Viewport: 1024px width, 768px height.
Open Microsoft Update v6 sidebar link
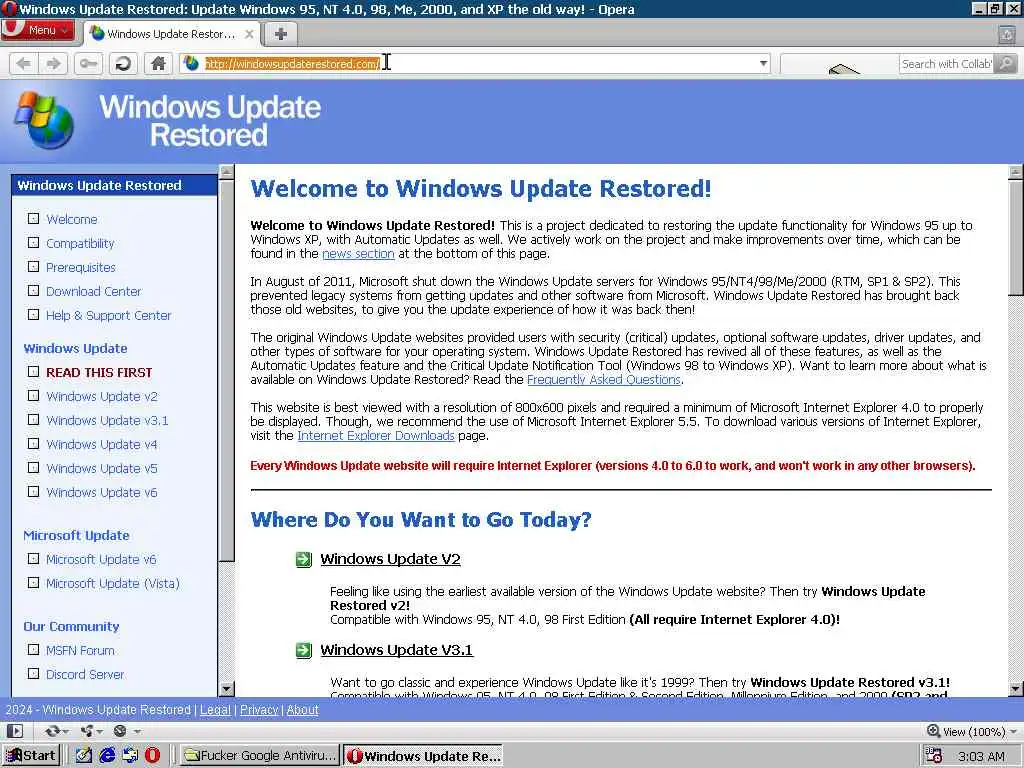[x=101, y=560]
